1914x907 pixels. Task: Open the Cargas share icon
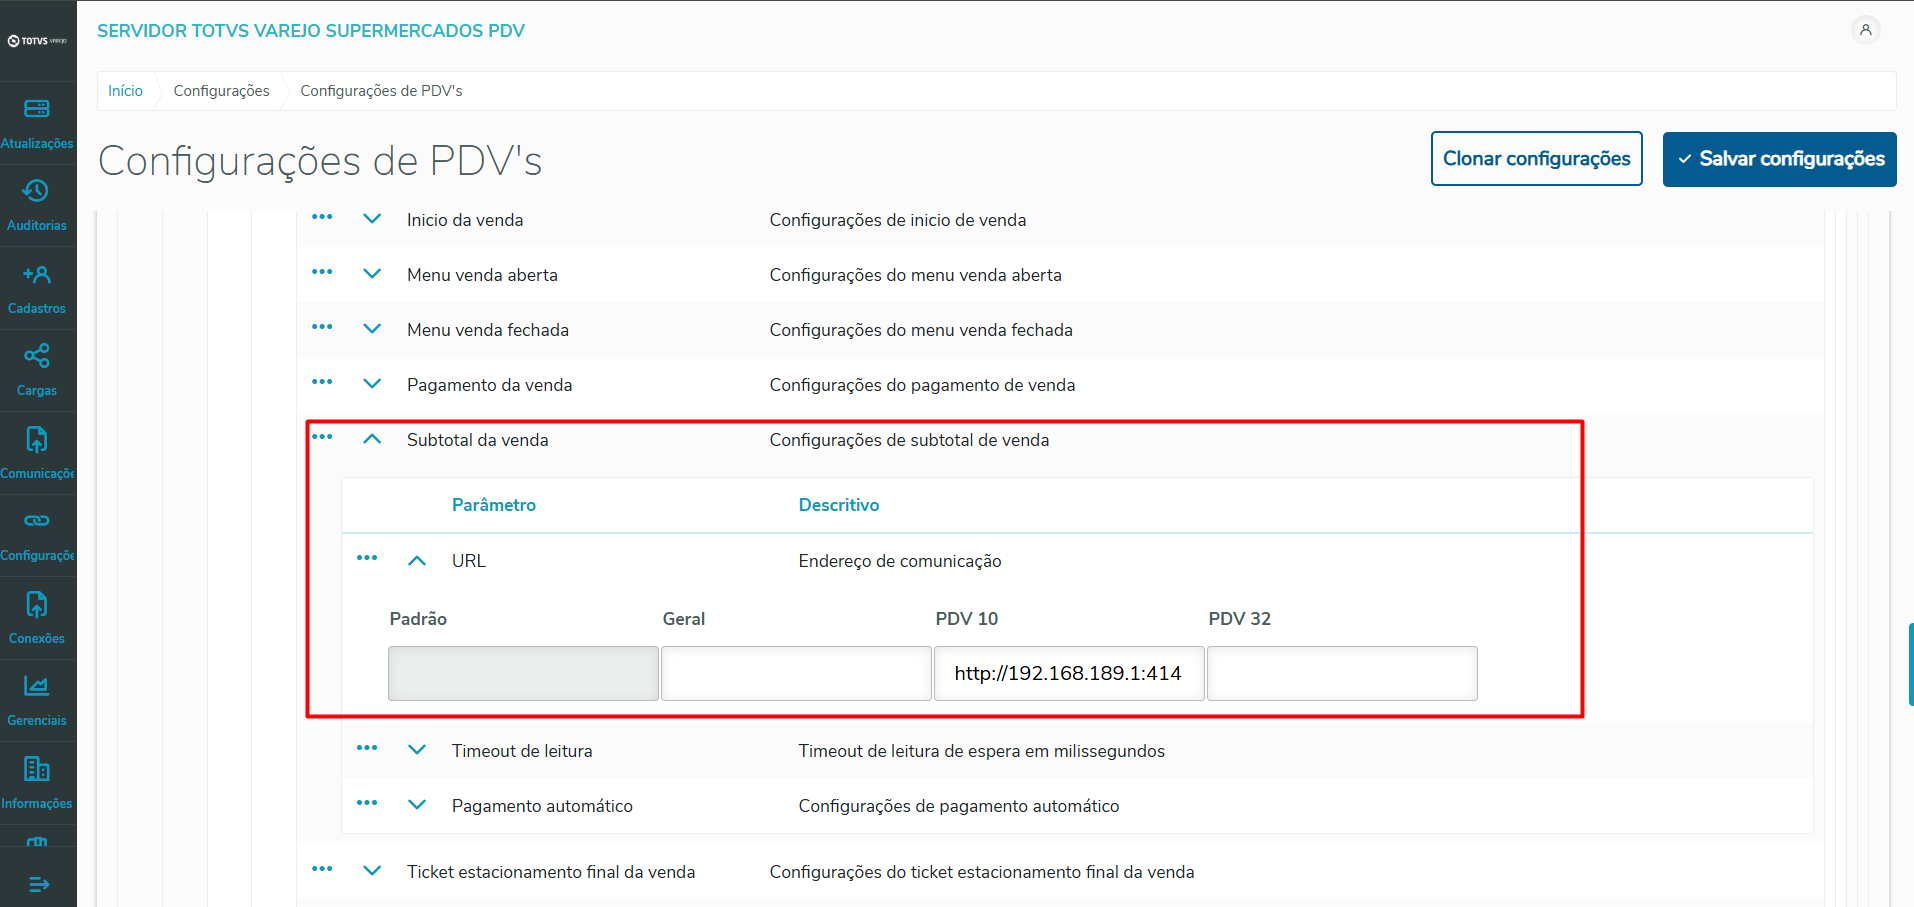tap(37, 356)
